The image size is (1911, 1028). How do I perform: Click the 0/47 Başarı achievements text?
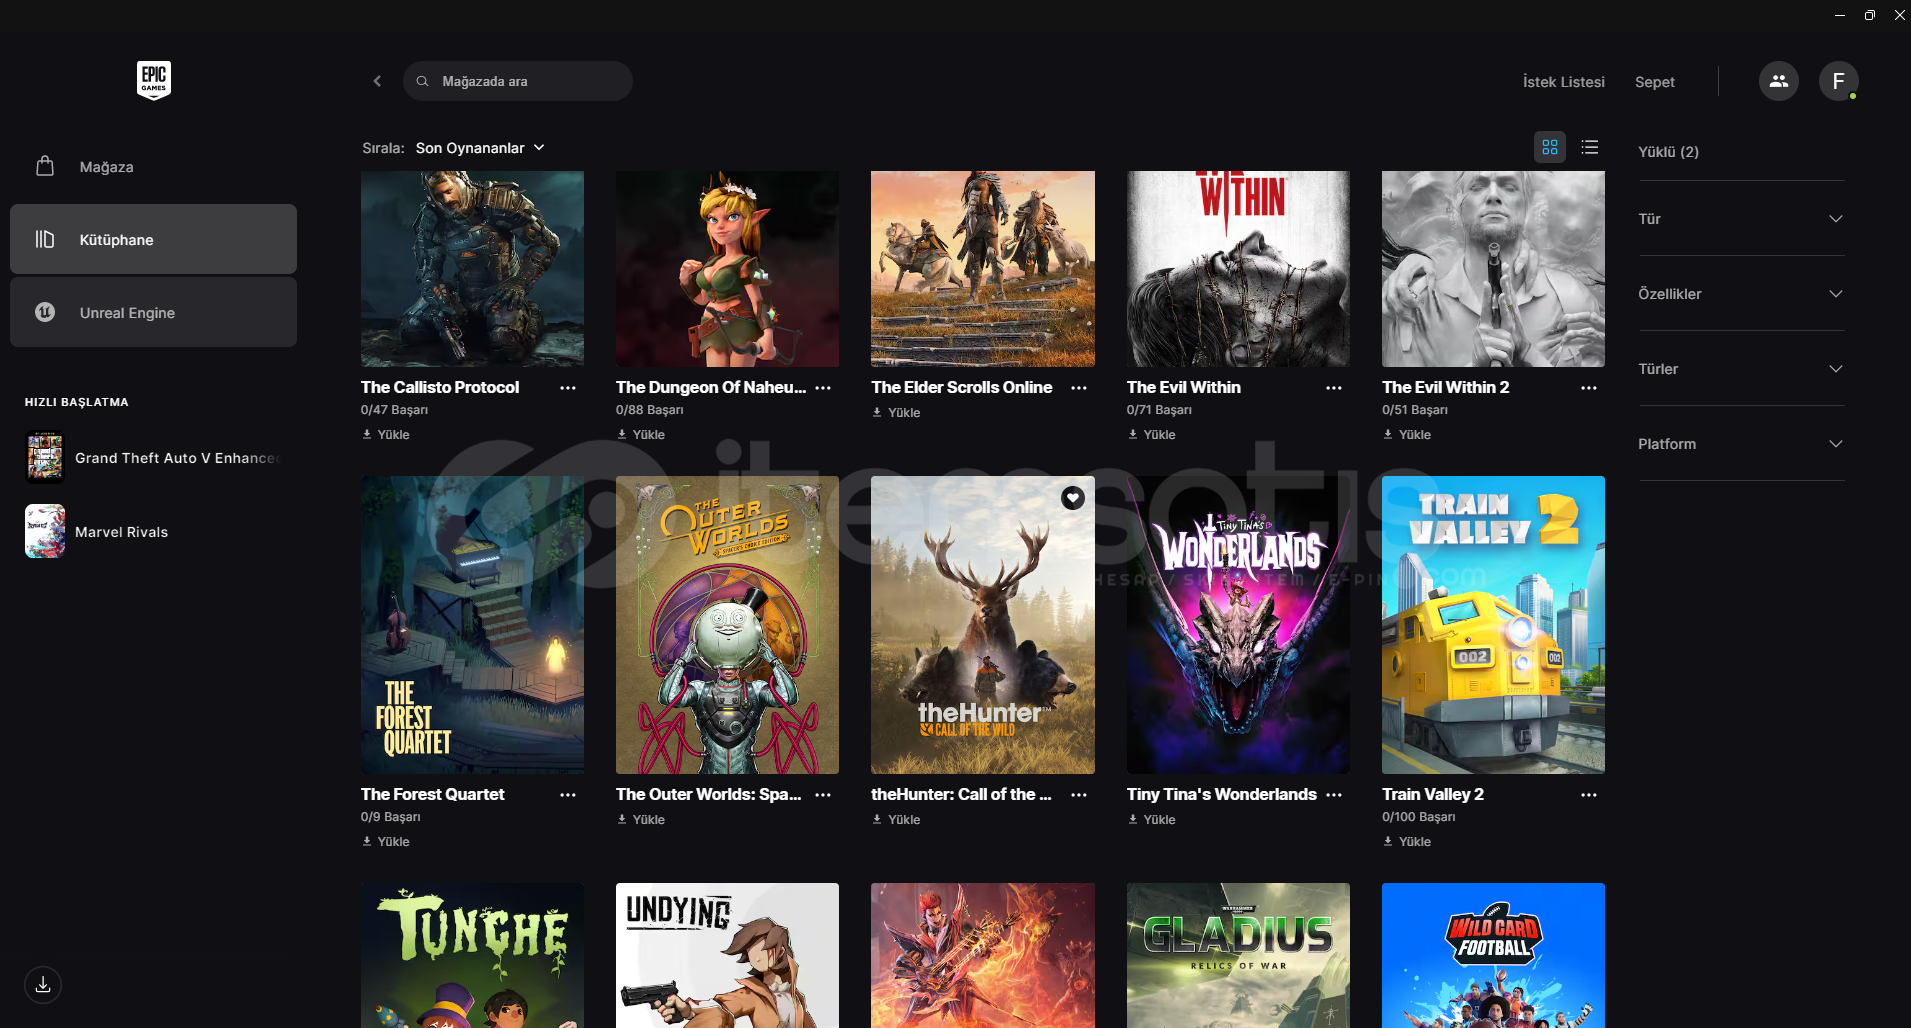pyautogui.click(x=394, y=410)
